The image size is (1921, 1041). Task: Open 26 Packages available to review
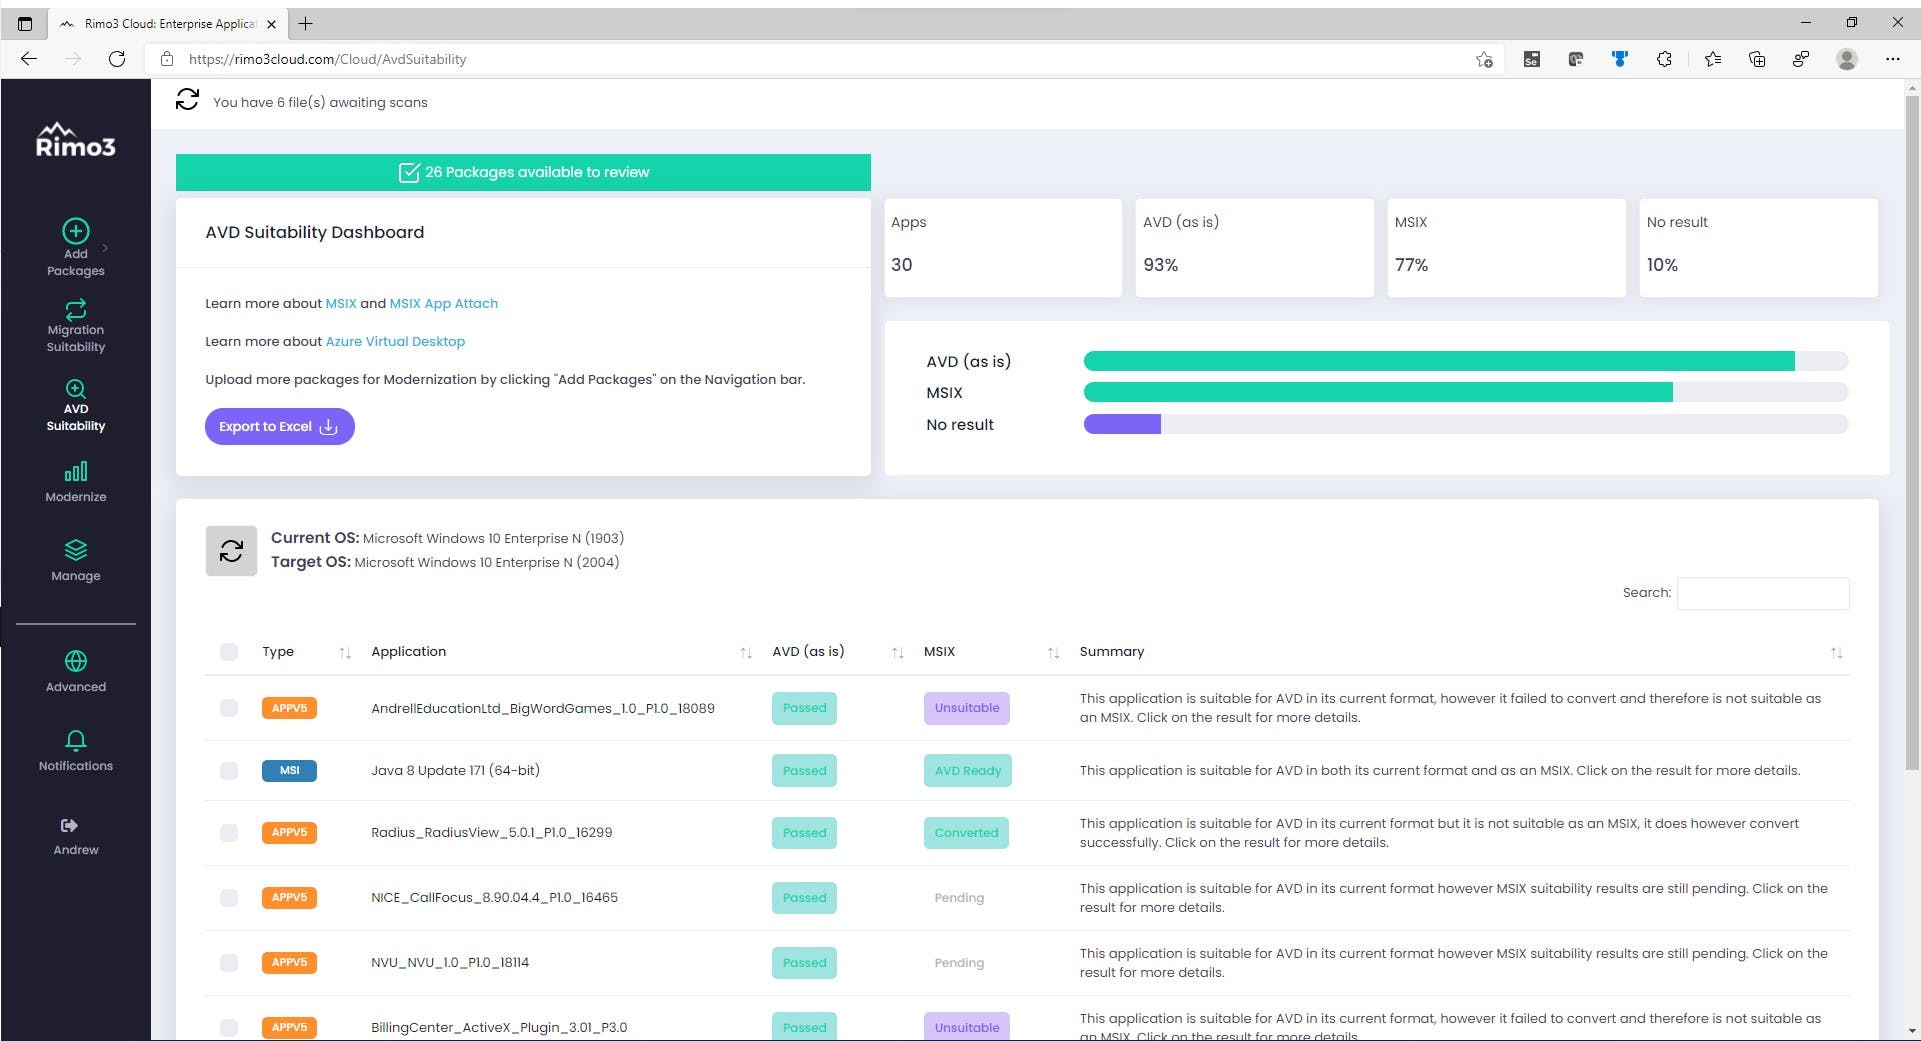coord(523,172)
